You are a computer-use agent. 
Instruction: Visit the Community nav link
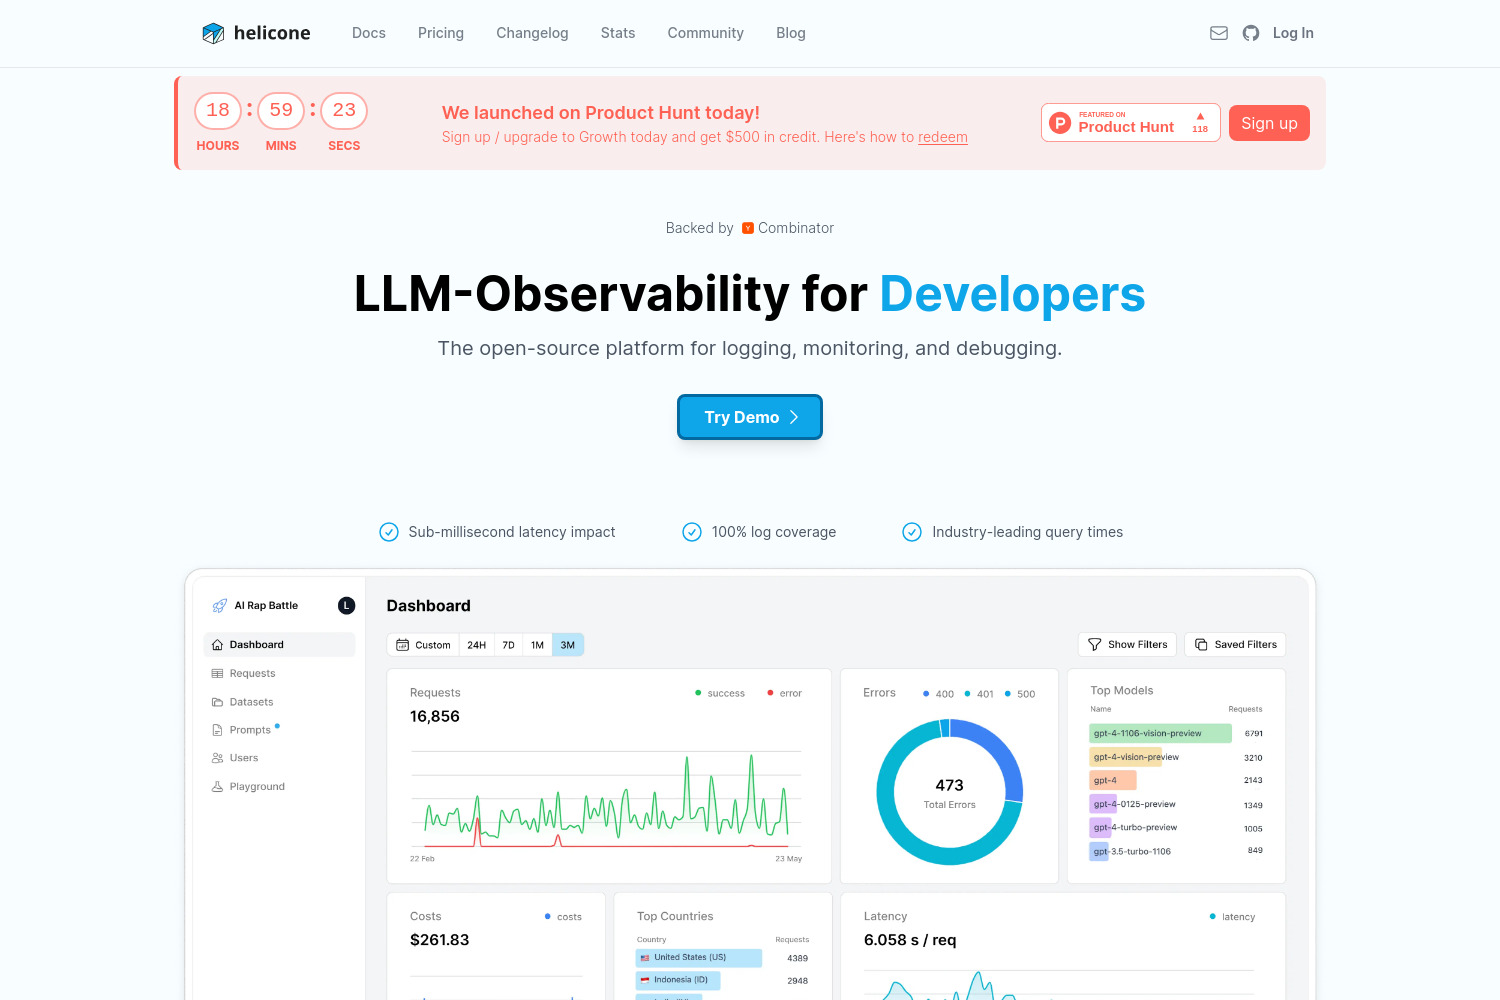click(706, 33)
